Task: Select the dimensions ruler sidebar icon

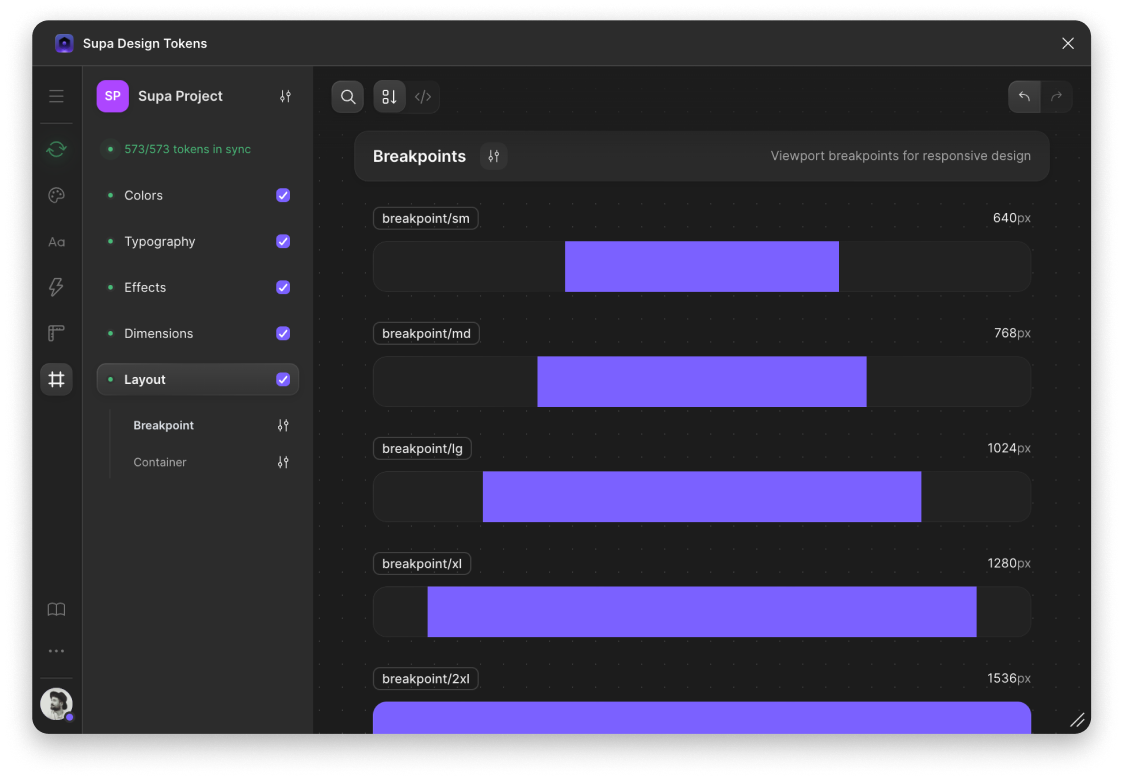Action: pos(56,333)
